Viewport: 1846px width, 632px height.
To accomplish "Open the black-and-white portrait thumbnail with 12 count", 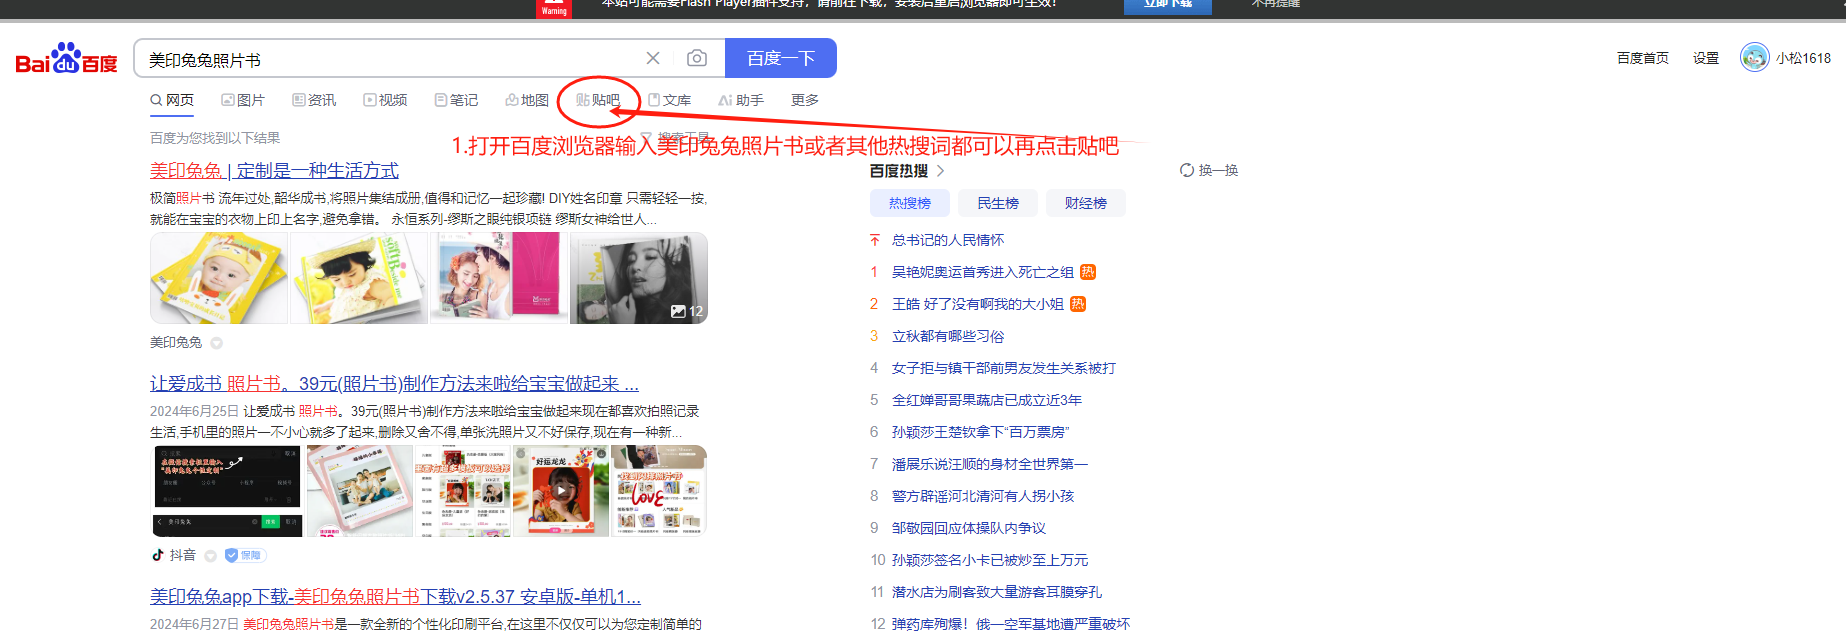I will tap(639, 278).
